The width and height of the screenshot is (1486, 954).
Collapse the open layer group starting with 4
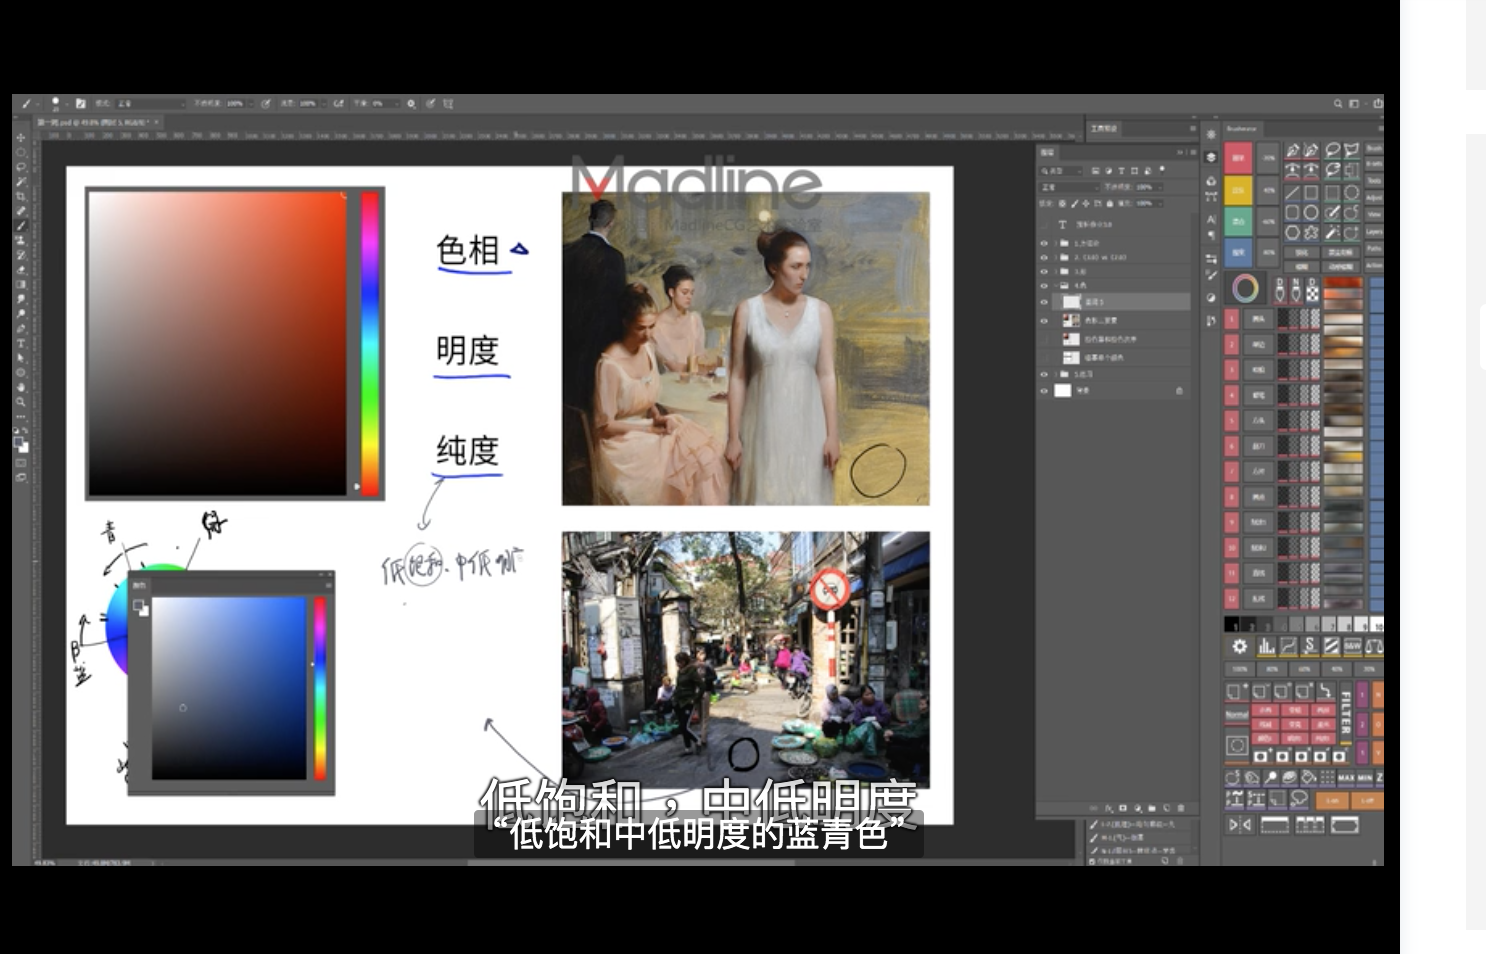[1056, 286]
